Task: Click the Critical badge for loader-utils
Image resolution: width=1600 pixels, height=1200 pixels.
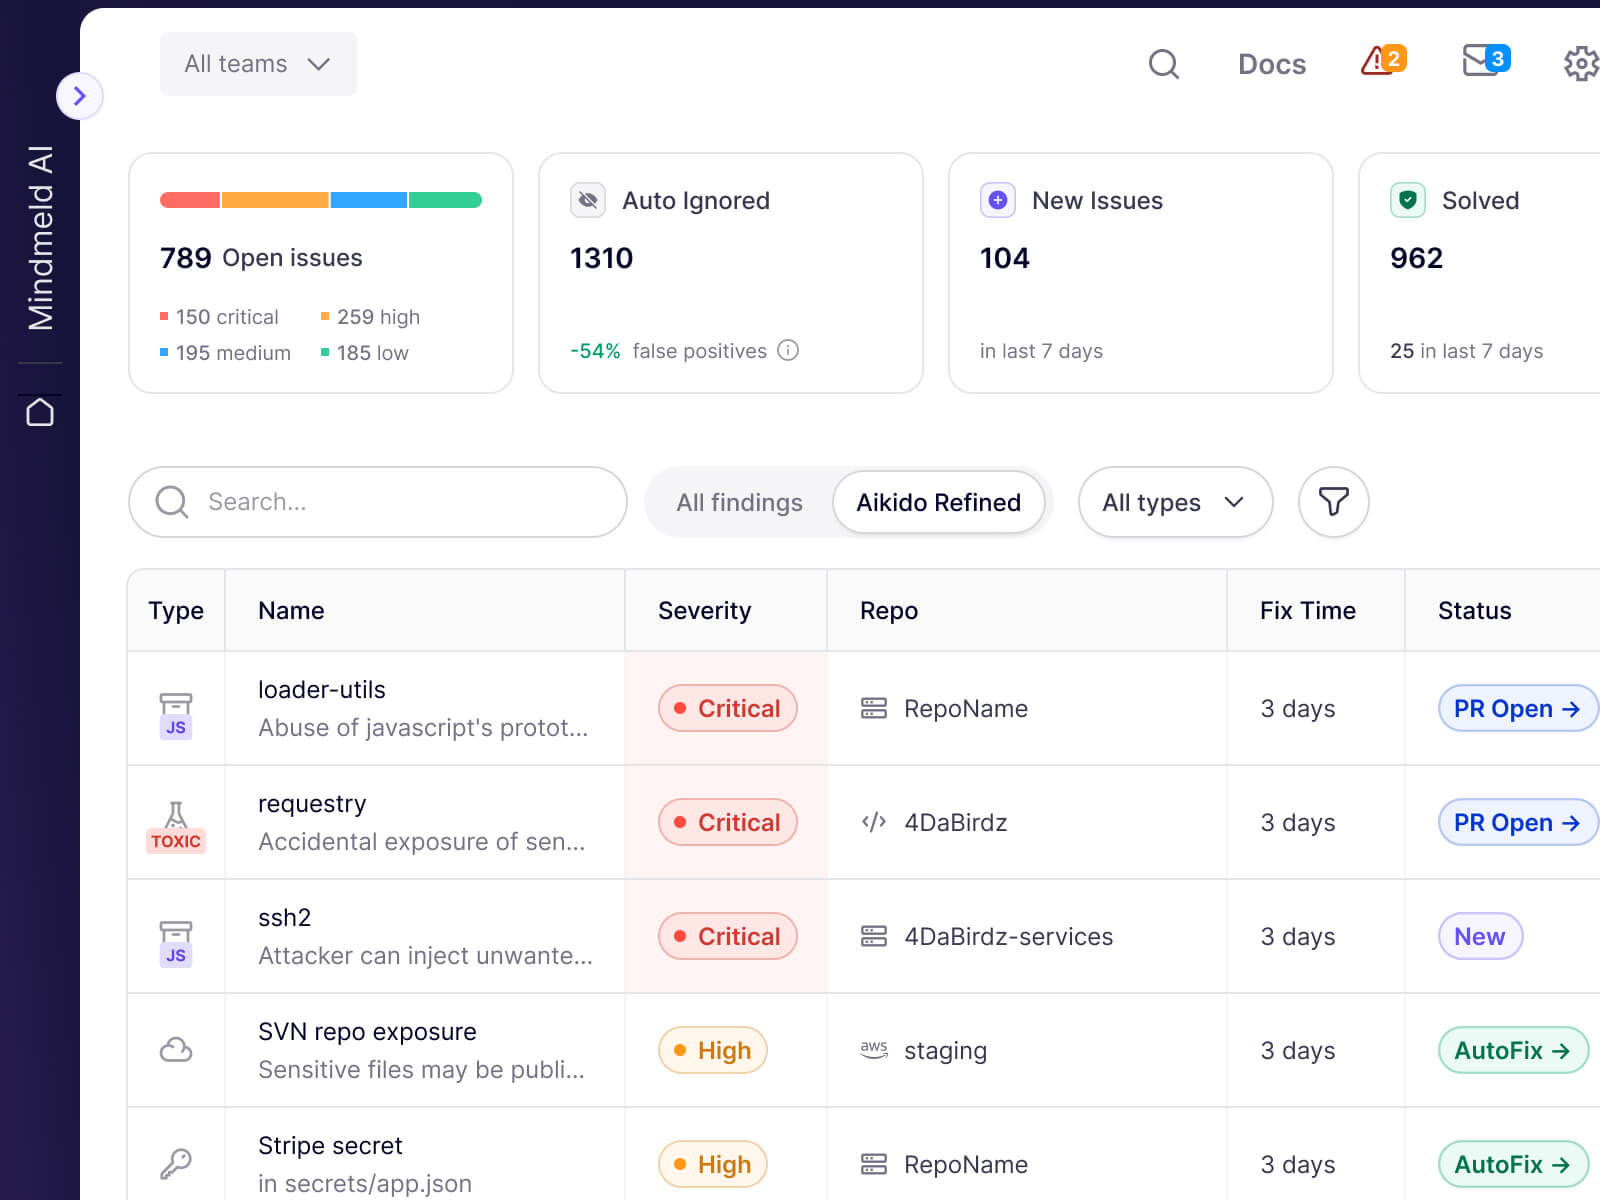Action: (727, 708)
